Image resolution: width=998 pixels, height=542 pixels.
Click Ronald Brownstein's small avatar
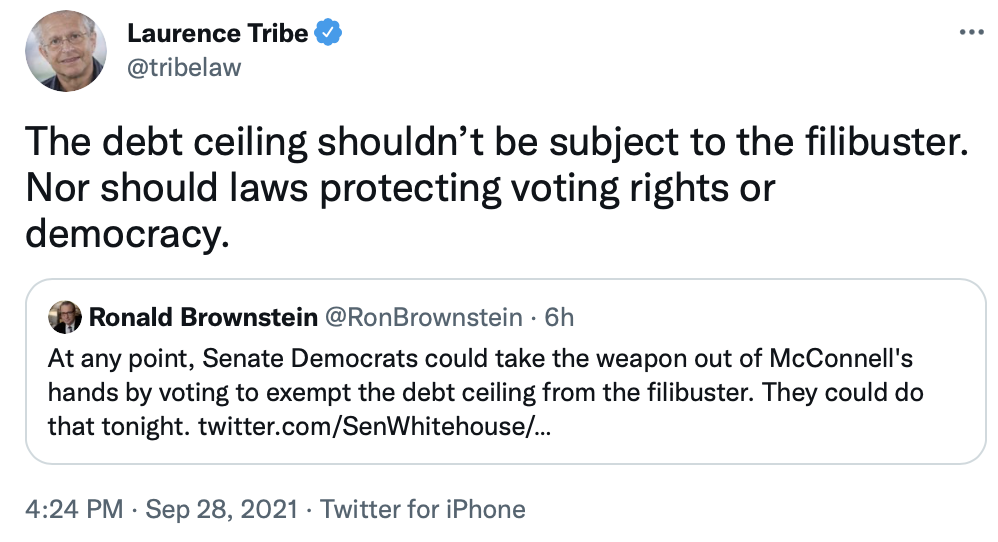(x=64, y=317)
